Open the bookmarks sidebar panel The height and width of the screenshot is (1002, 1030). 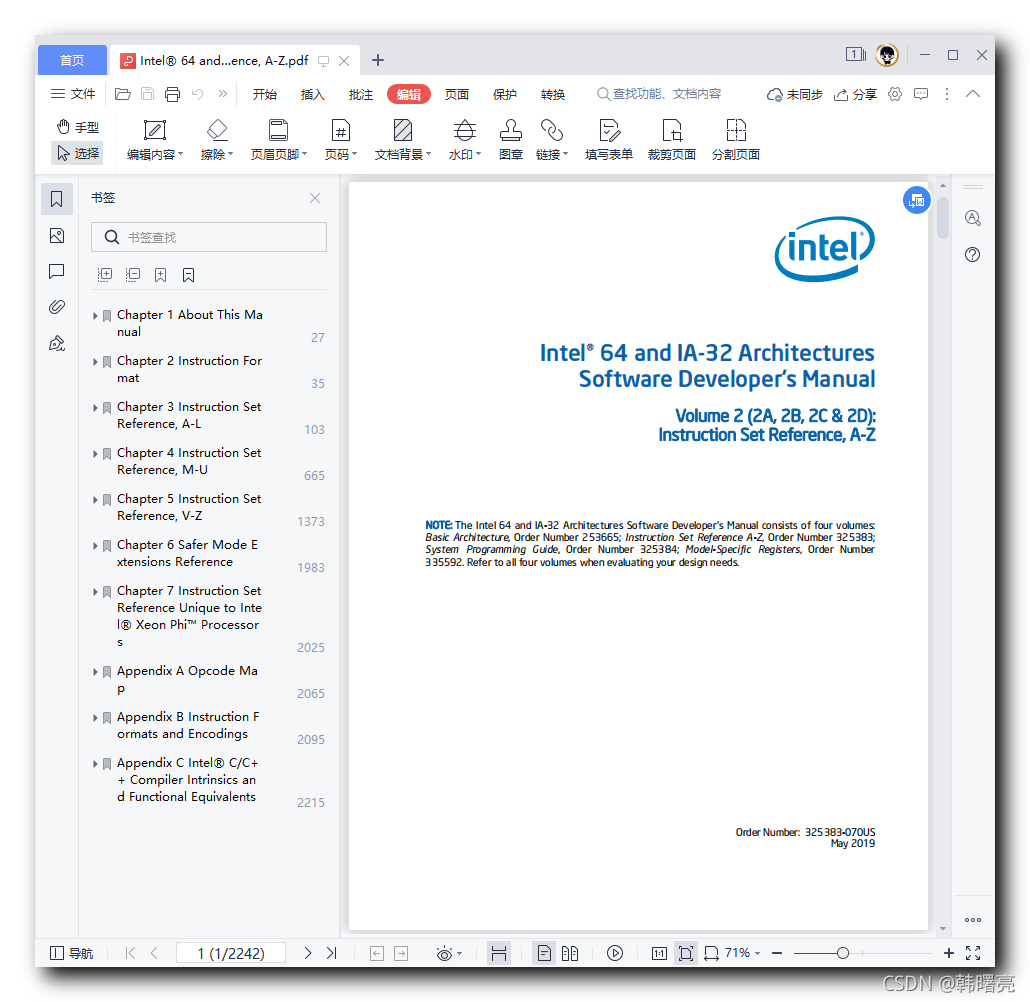click(x=56, y=199)
